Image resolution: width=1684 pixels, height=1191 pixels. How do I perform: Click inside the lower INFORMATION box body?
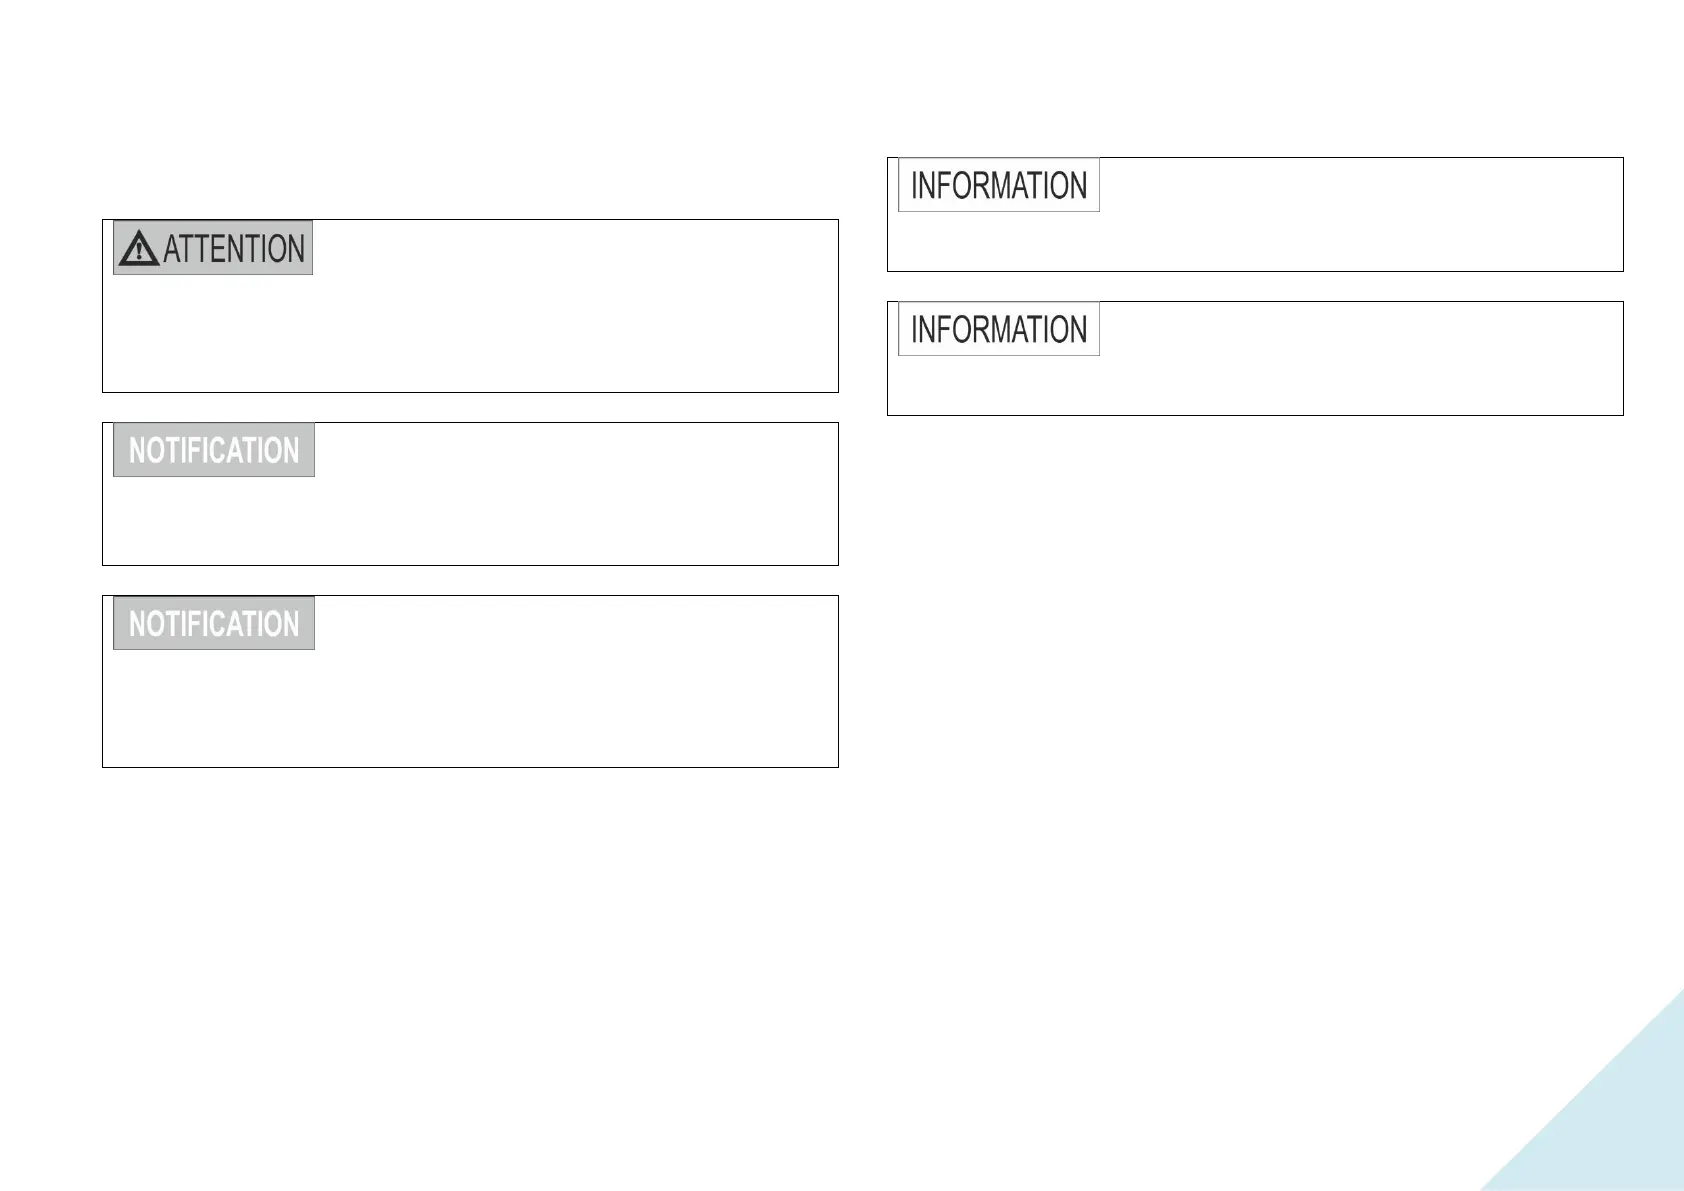click(1255, 384)
